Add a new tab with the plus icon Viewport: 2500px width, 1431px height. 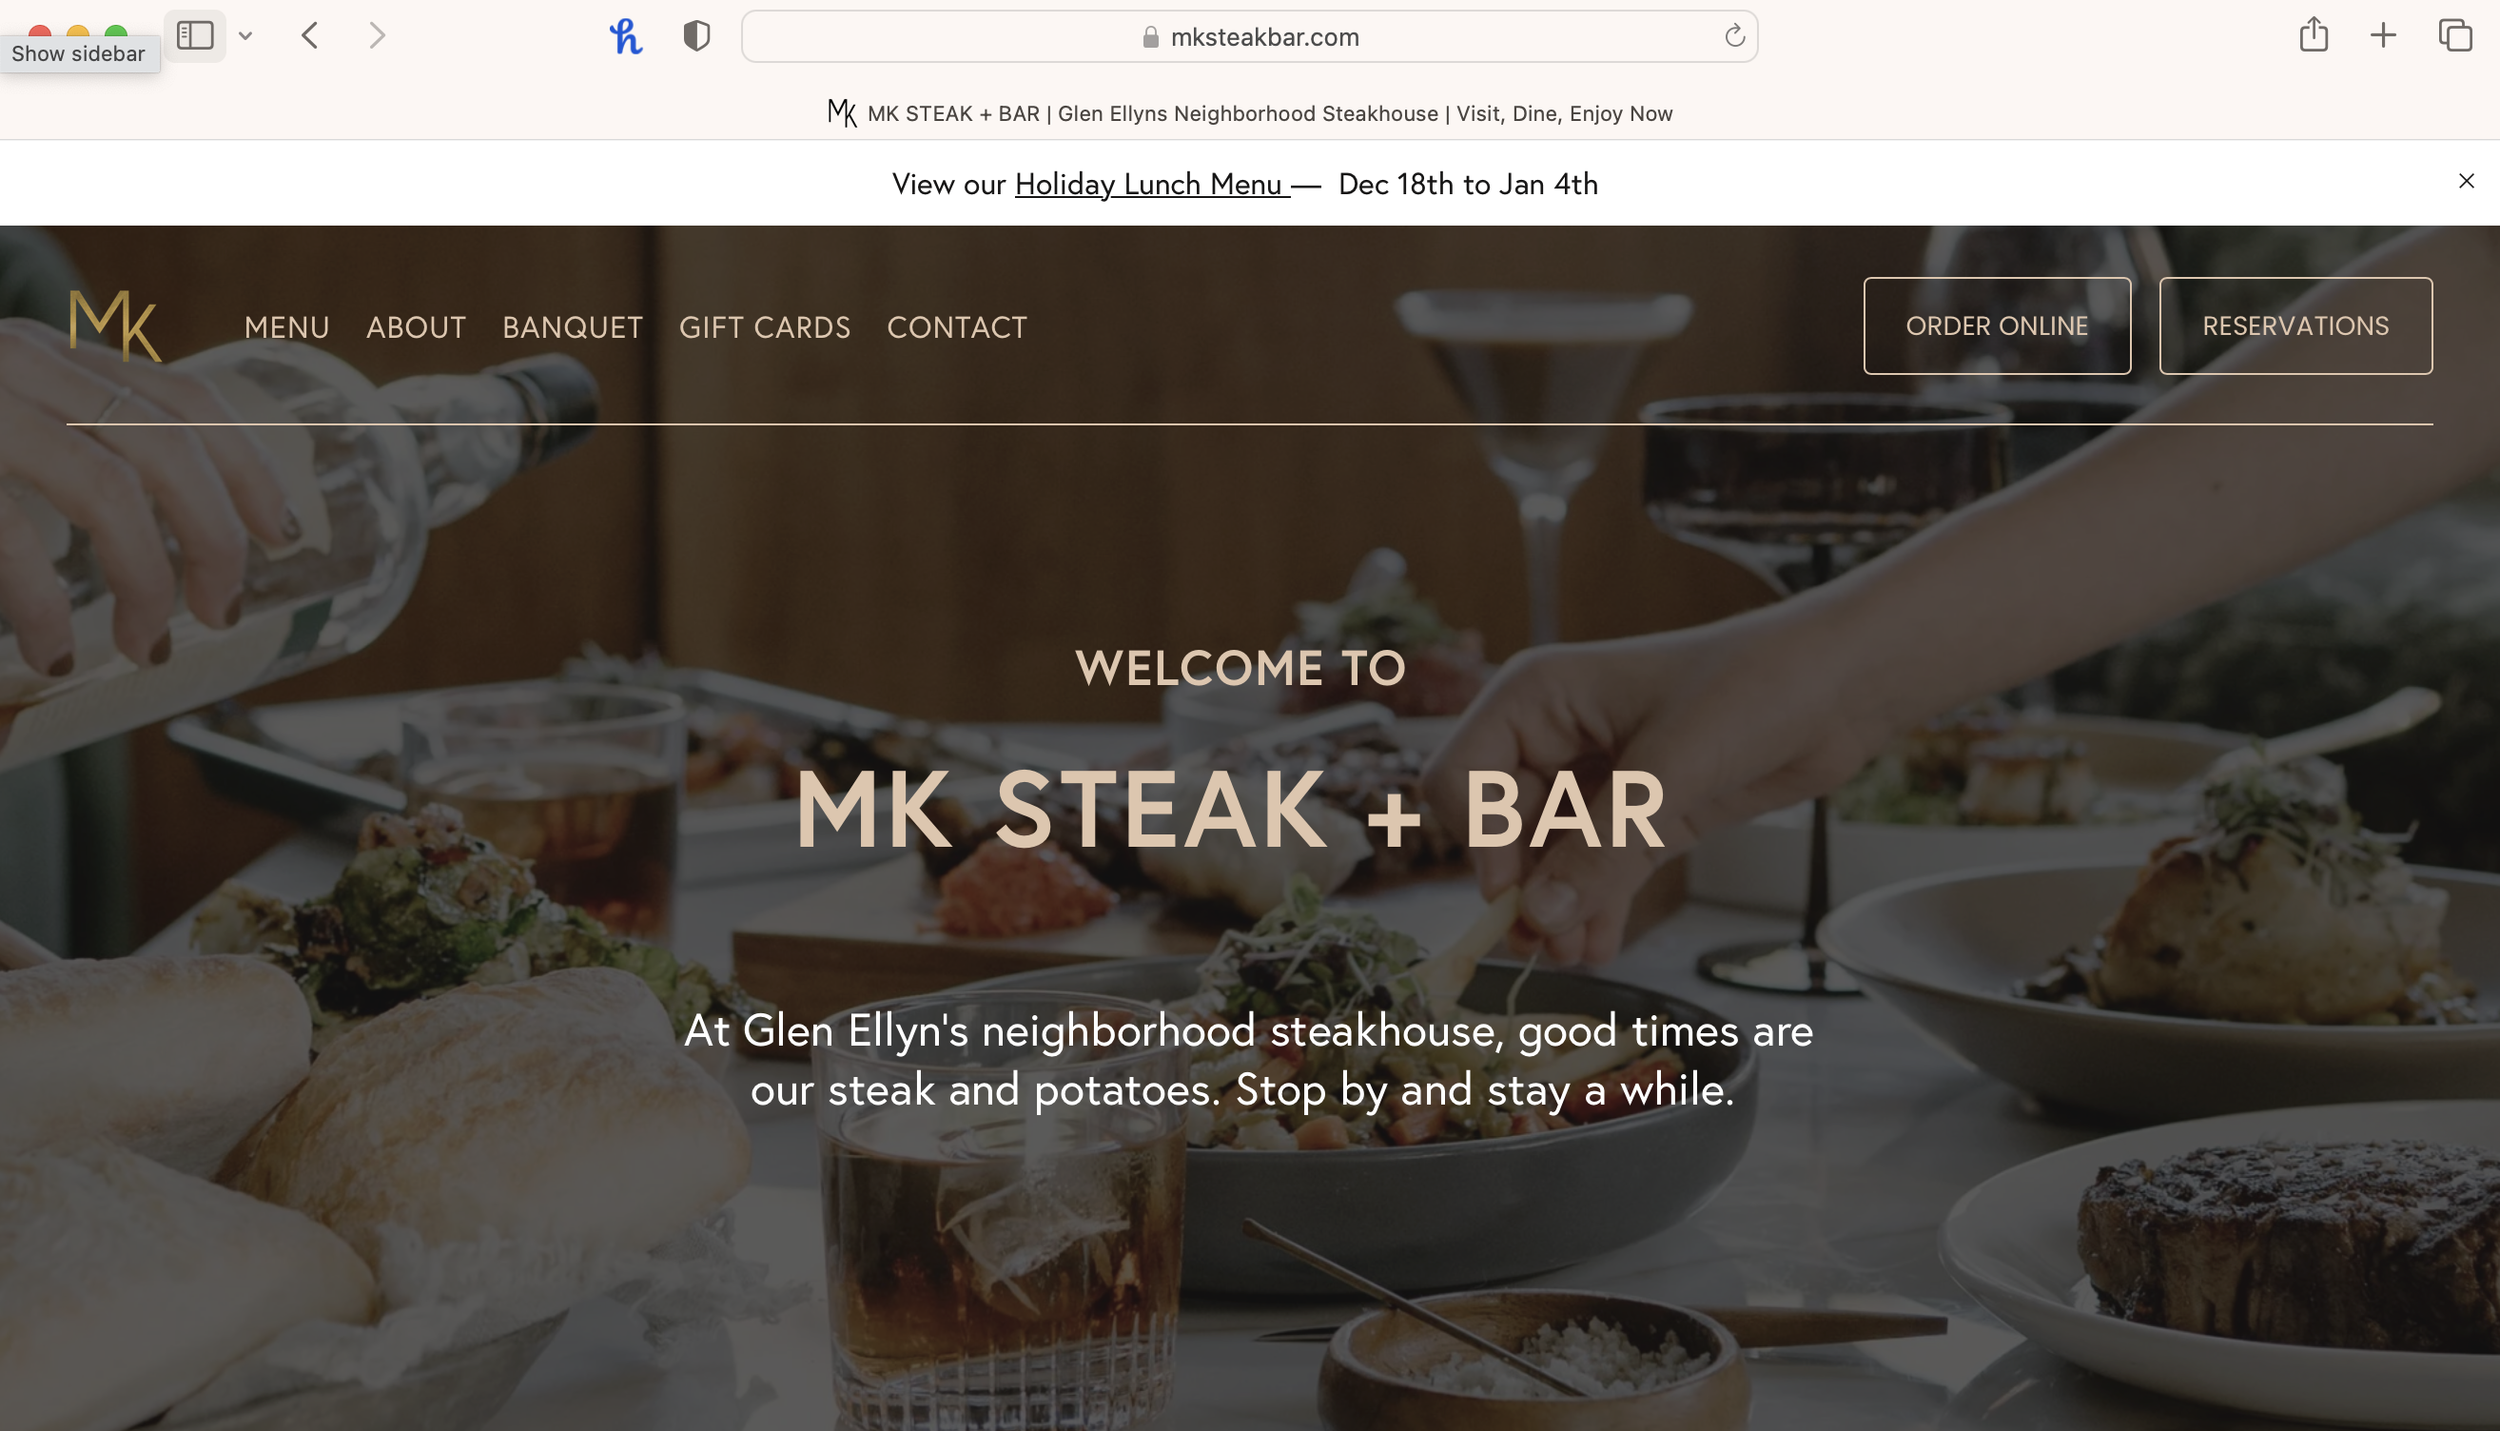[x=2383, y=36]
